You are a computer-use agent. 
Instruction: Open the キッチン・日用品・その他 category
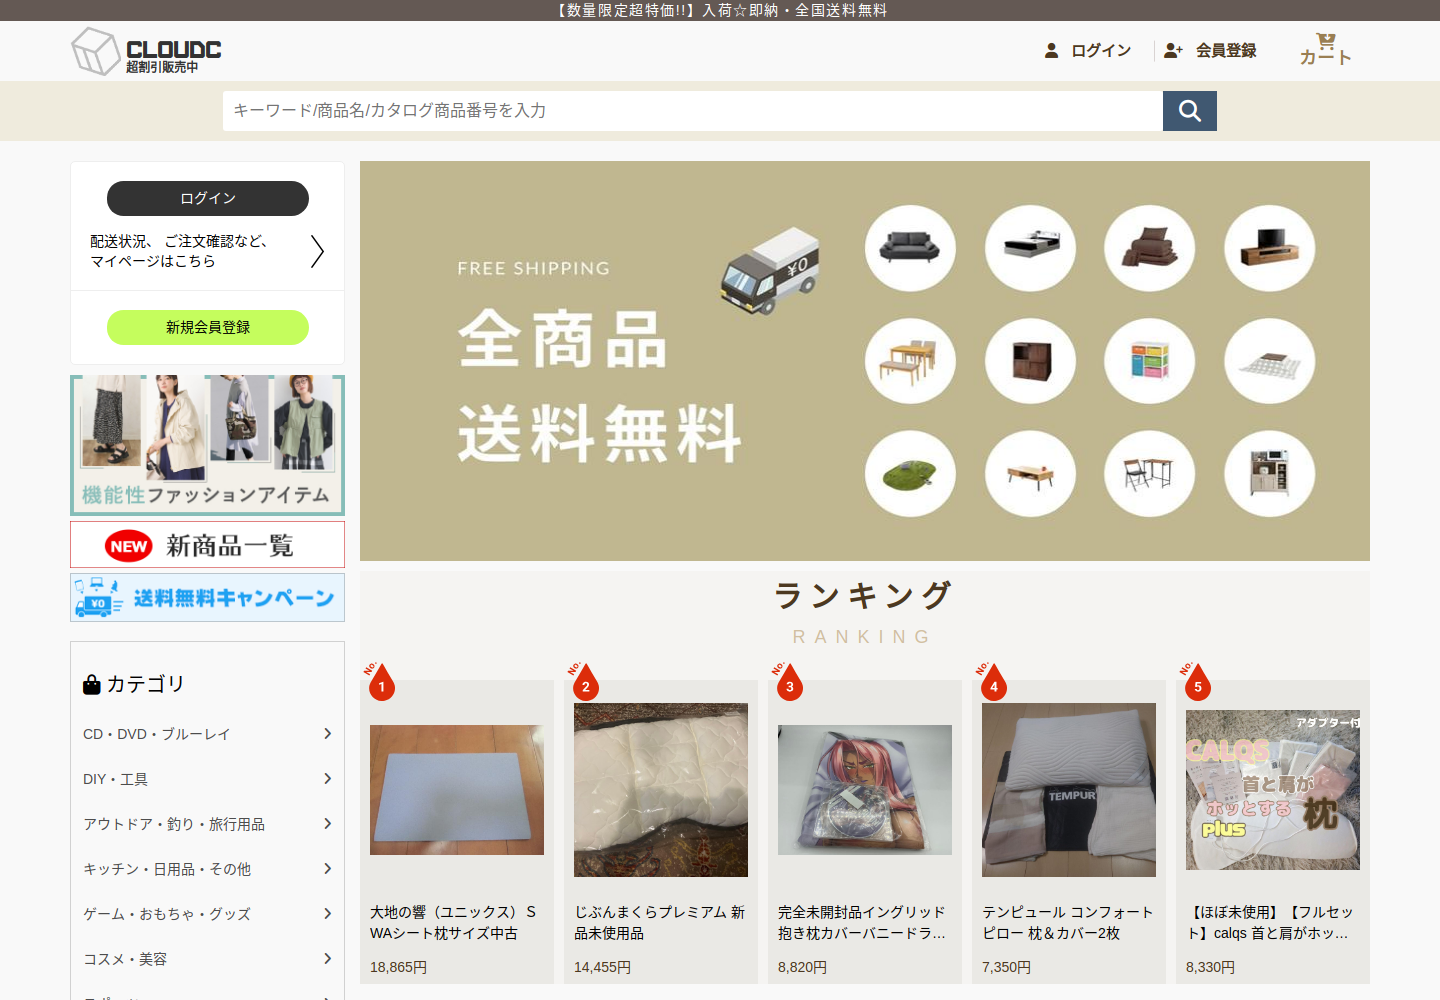point(167,869)
